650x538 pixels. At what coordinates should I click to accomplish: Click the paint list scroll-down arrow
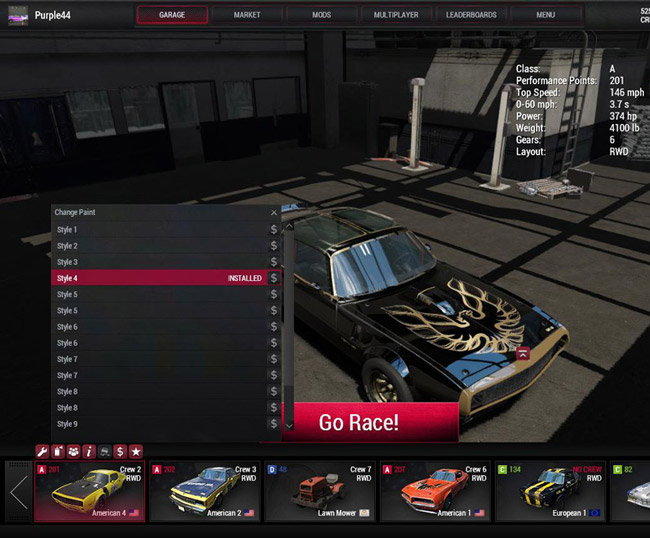[289, 426]
